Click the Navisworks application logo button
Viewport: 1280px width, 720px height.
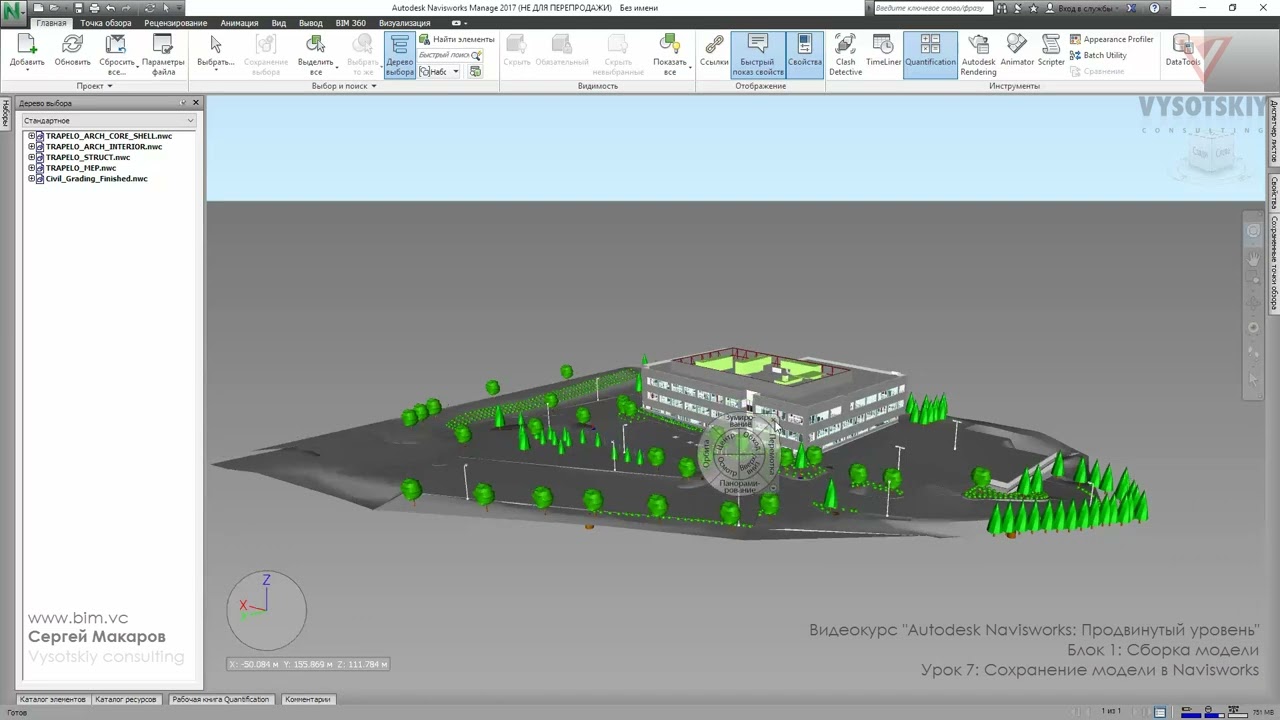coord(13,12)
